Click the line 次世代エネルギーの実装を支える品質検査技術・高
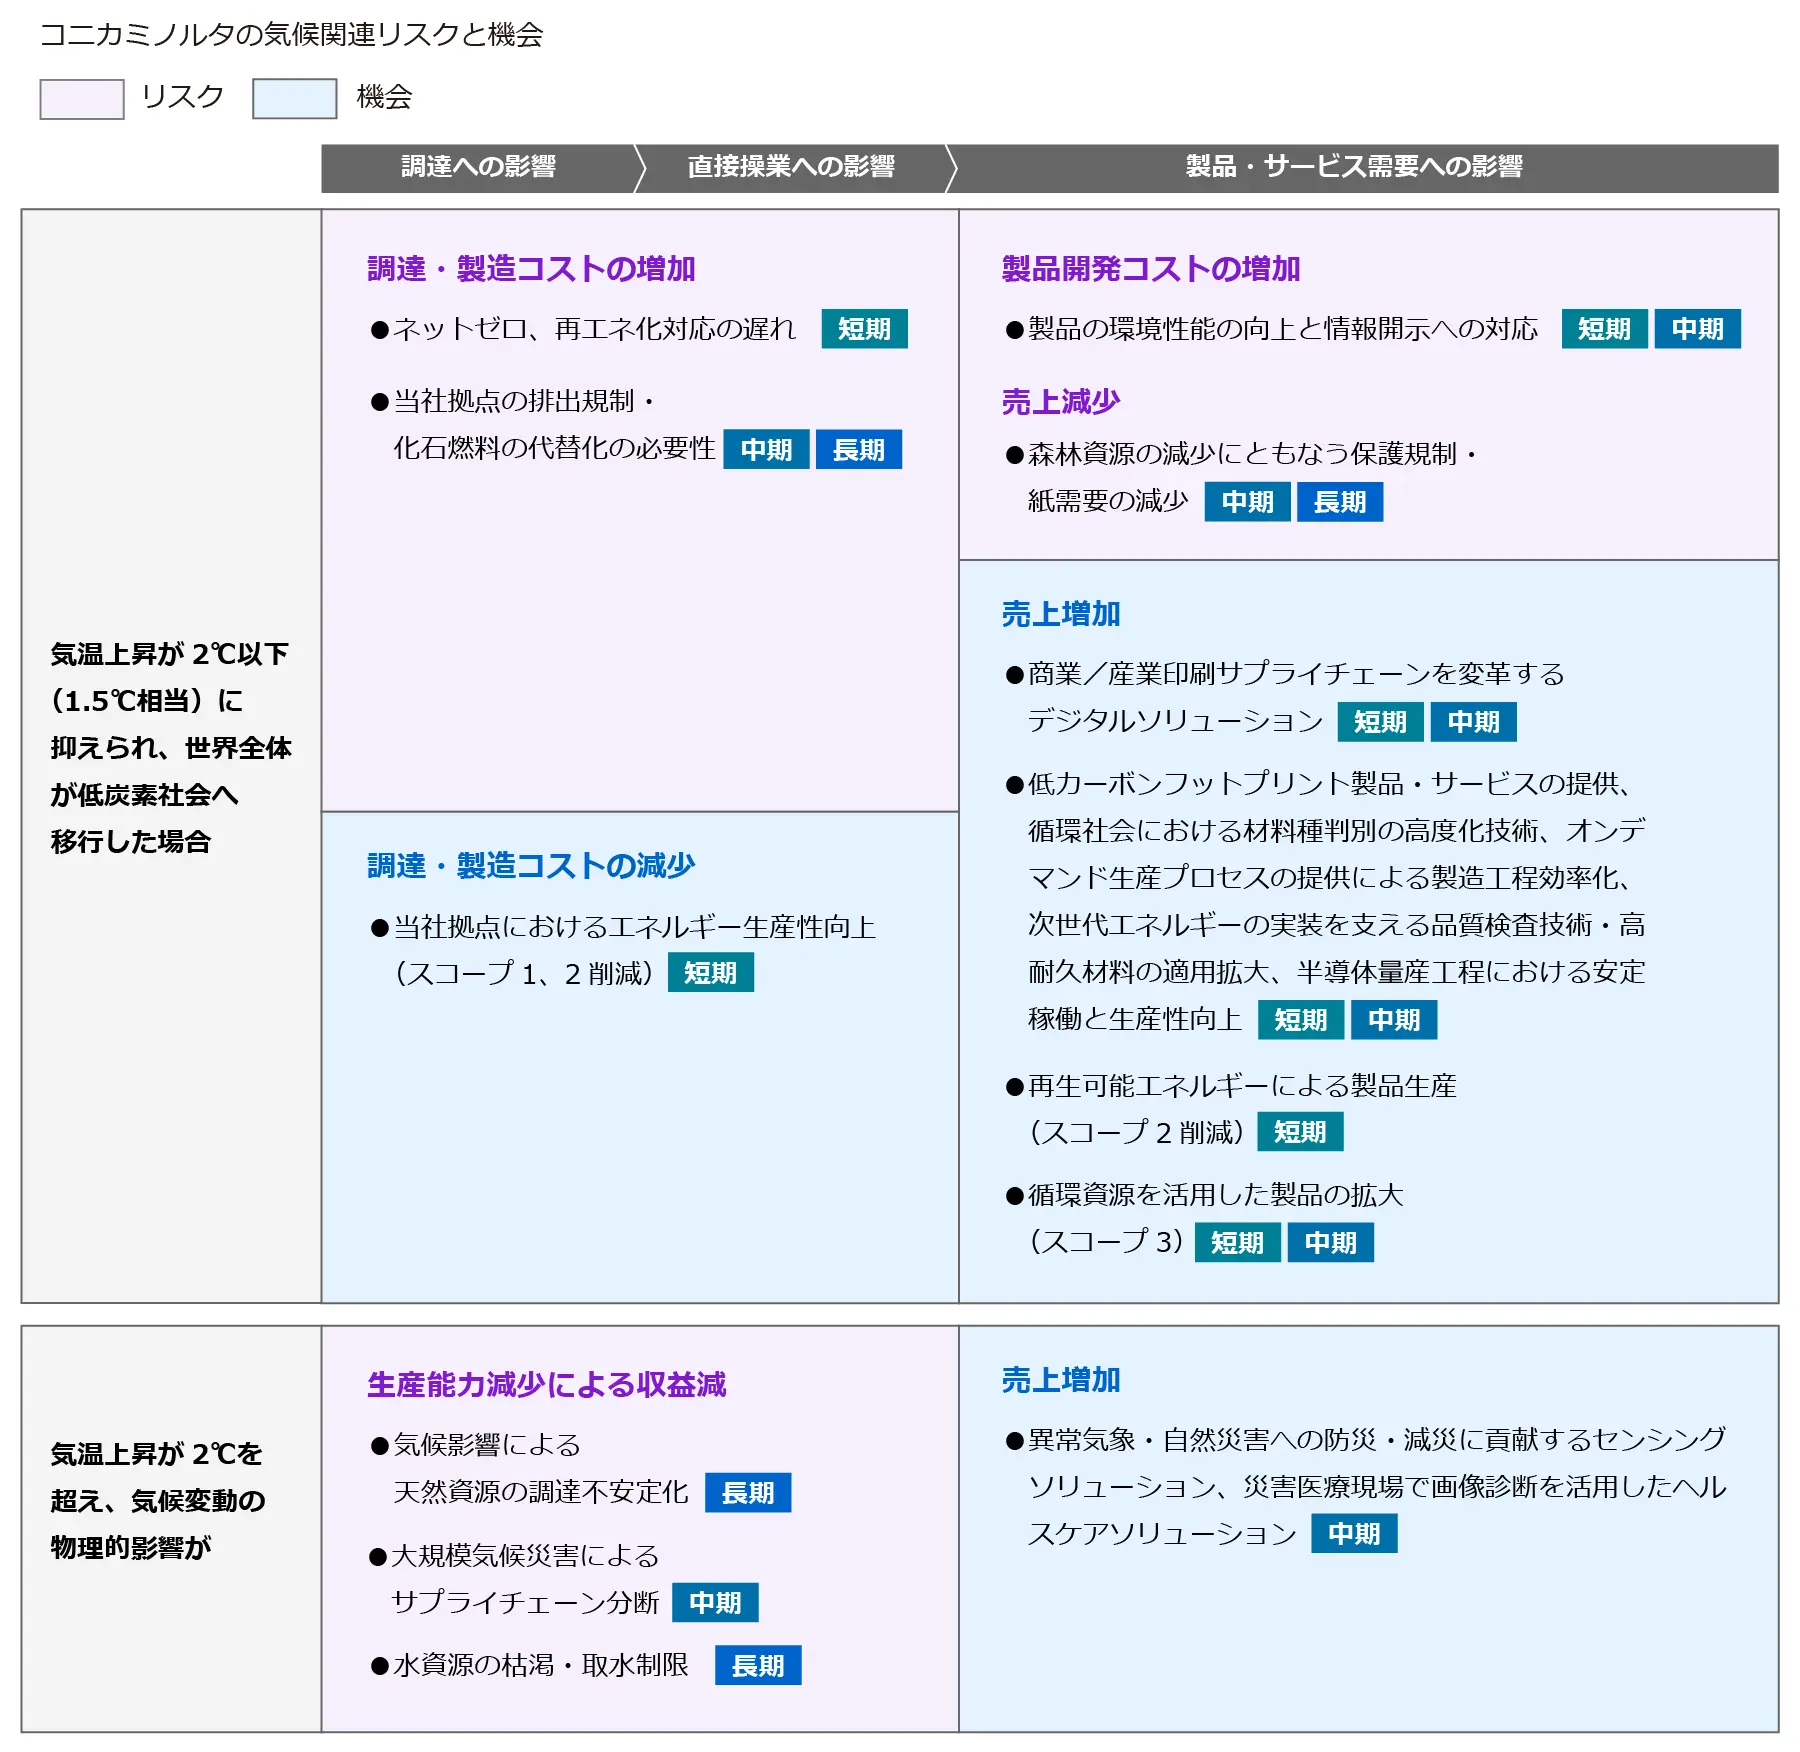 [1337, 925]
